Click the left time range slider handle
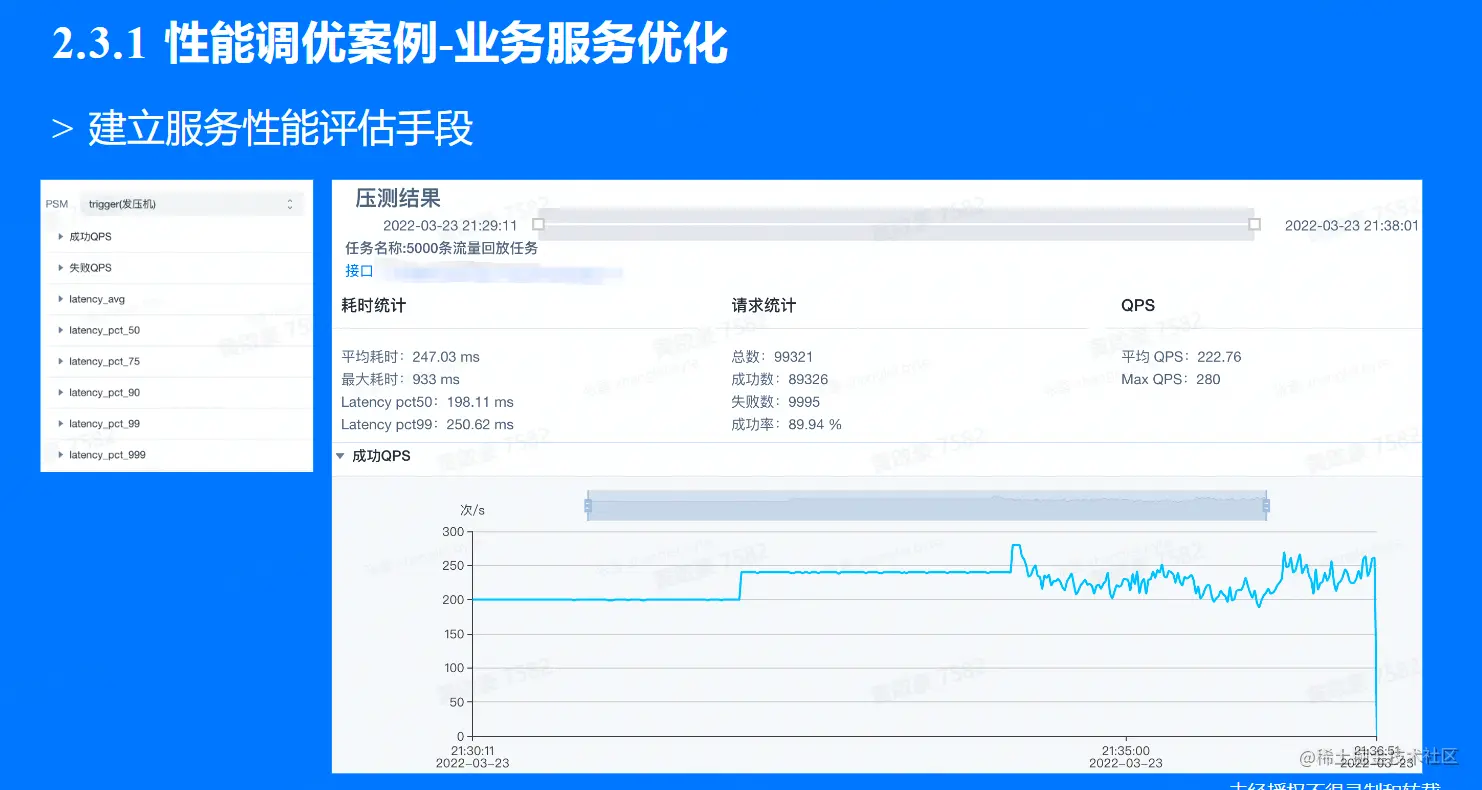The width and height of the screenshot is (1482, 790). 538,224
